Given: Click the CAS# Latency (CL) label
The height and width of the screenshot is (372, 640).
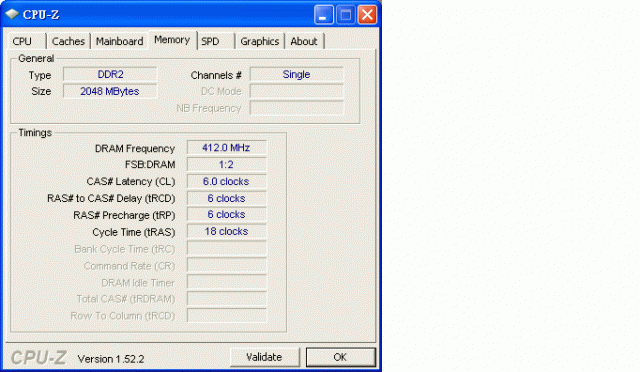Looking at the screenshot, I should [x=131, y=181].
